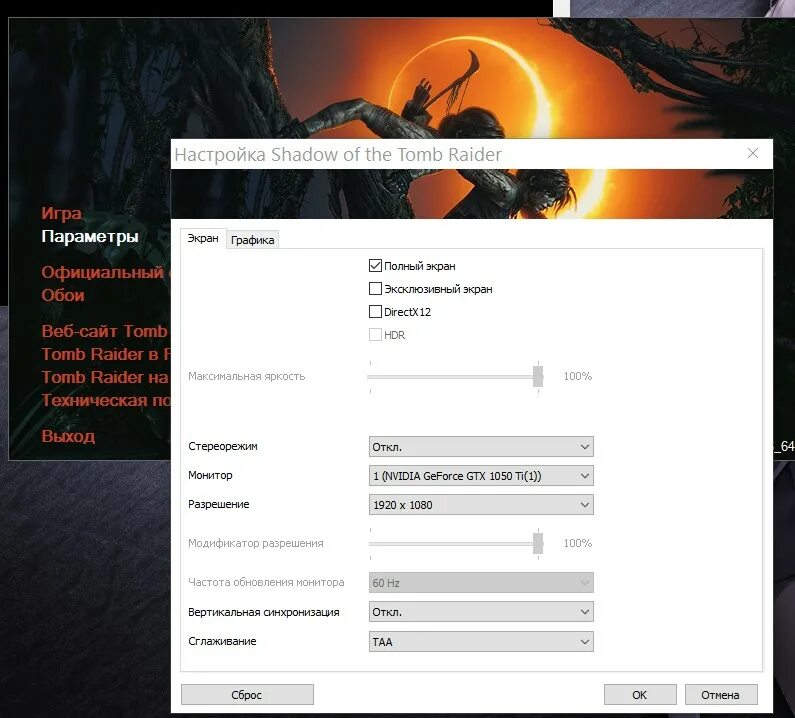Click Выход in the launcher menu
This screenshot has height=718, width=795.
coord(68,436)
